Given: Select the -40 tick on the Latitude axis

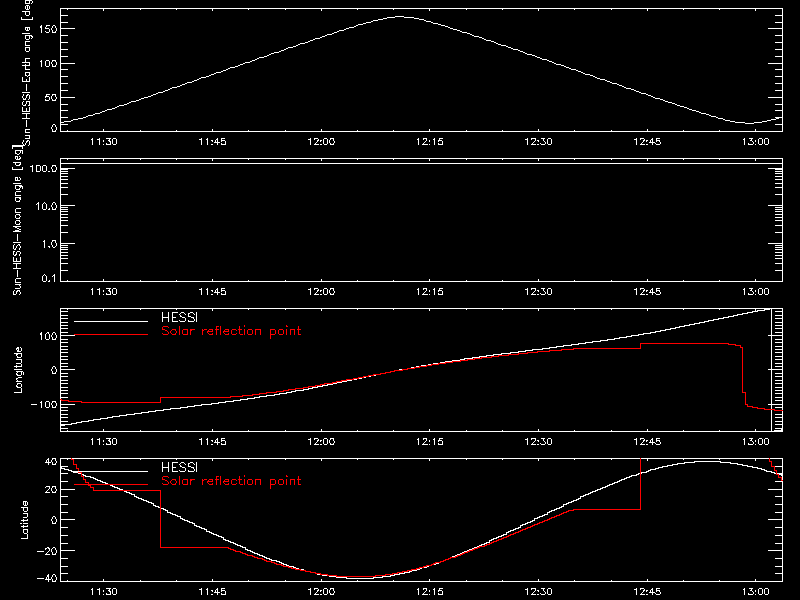Looking at the screenshot, I should click(x=47, y=578).
